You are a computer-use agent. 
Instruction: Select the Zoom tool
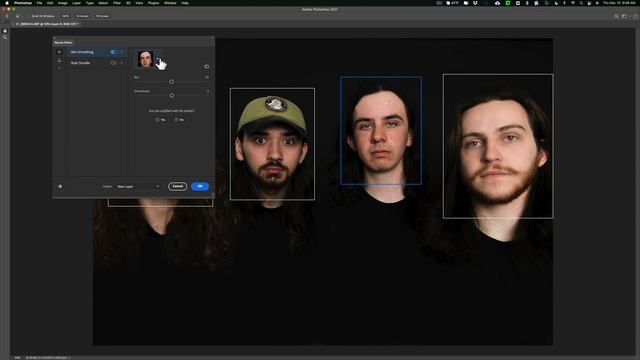click(x=5, y=37)
